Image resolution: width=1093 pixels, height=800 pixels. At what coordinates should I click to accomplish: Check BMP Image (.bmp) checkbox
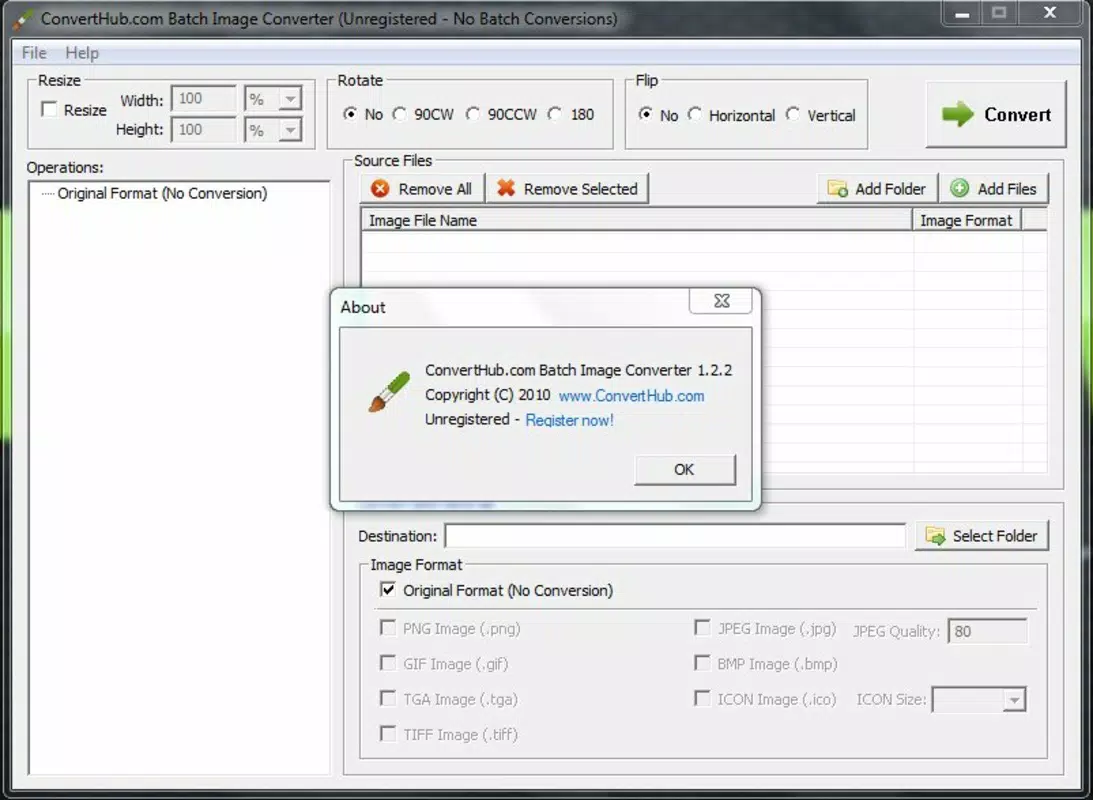[x=703, y=663]
